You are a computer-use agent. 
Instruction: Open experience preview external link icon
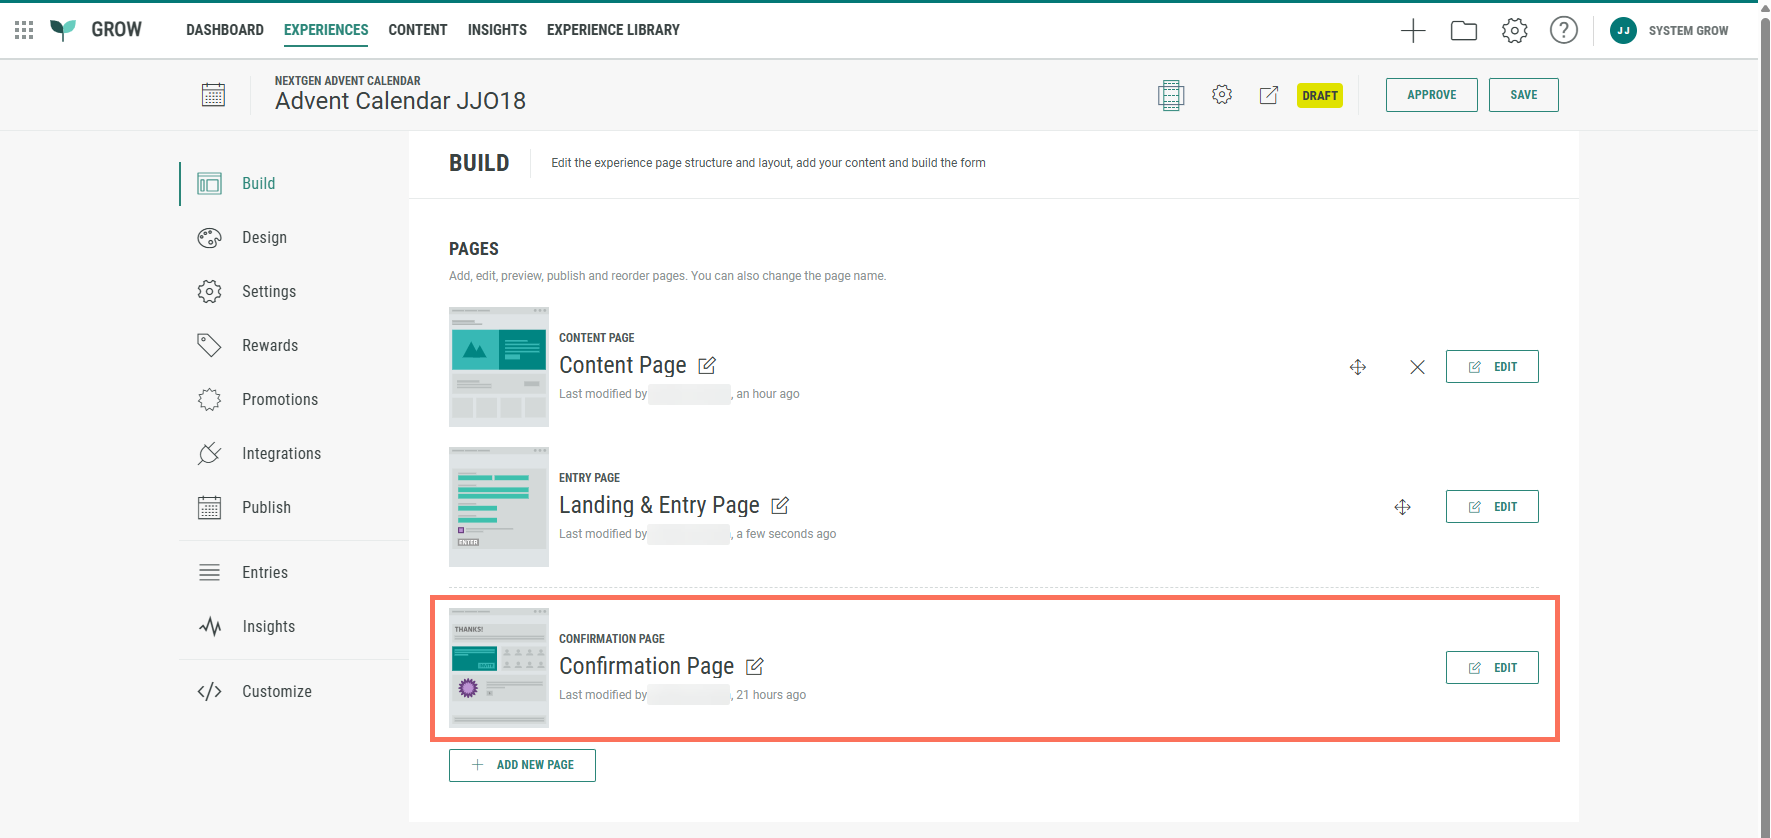point(1269,95)
